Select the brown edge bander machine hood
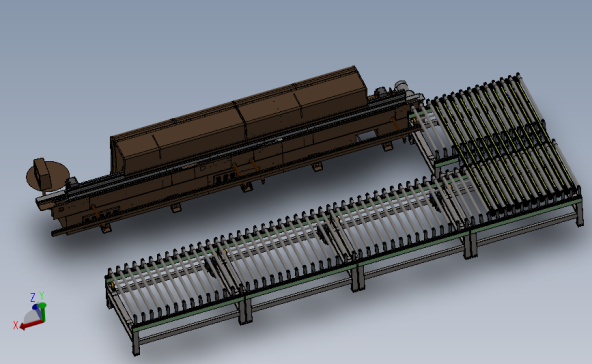 [x=238, y=121]
